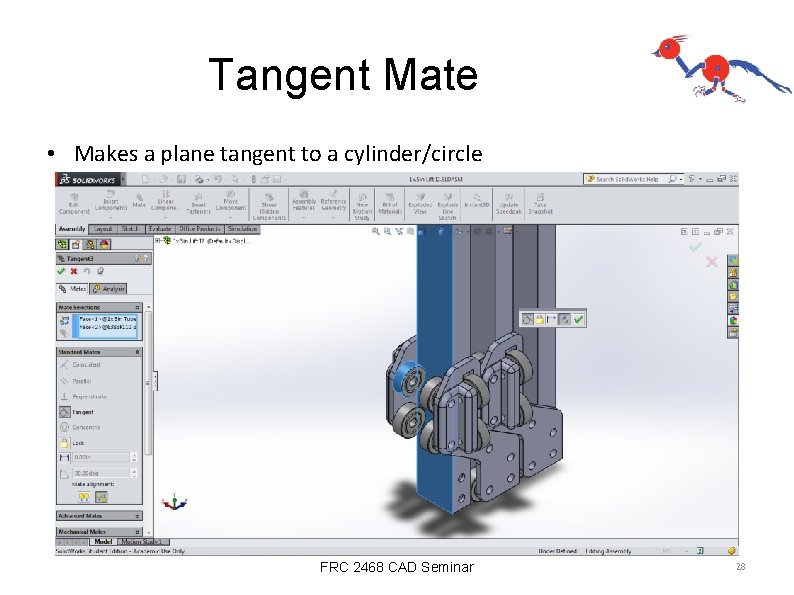
Task: Click the Zoom to Area magnifier icon
Action: [x=387, y=231]
